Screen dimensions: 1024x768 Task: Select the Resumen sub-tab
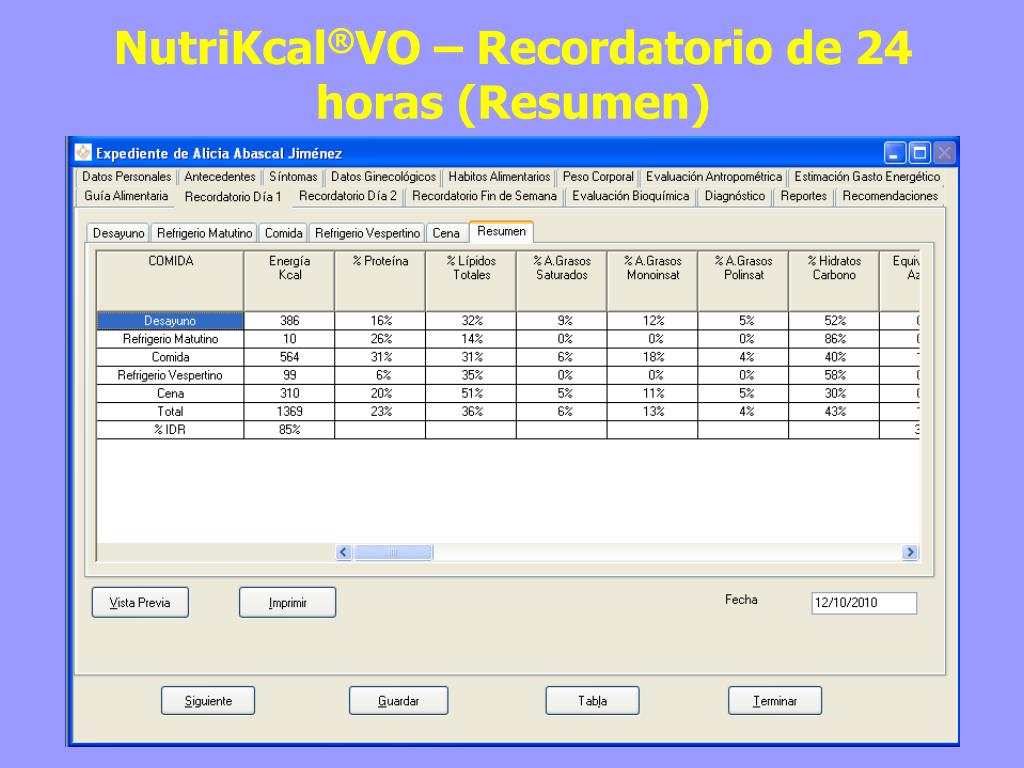[x=502, y=232]
